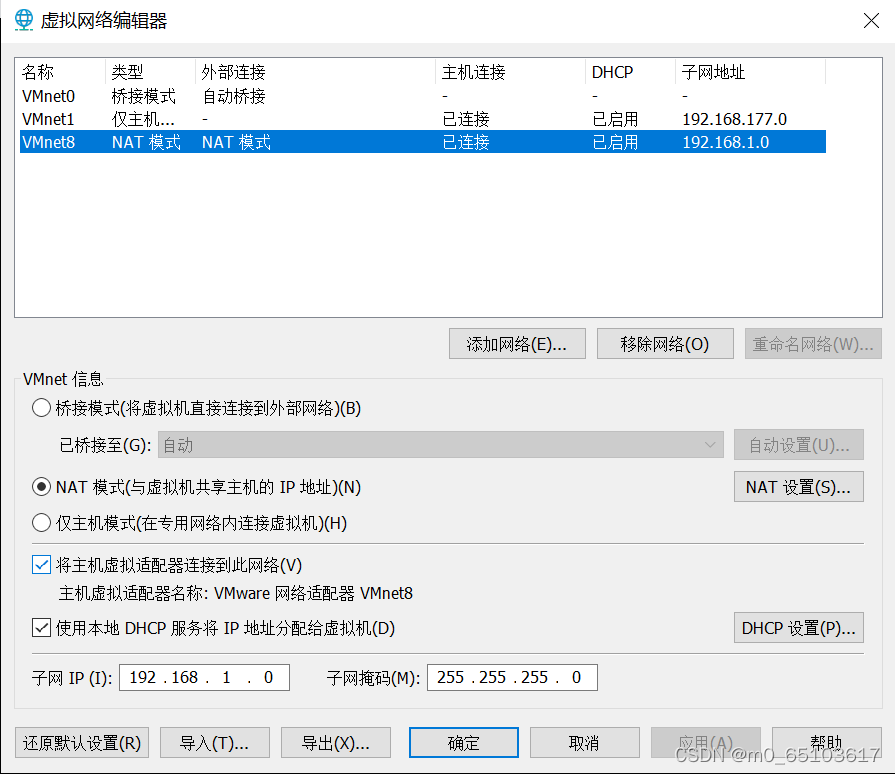
Task: Select the NAT 模式 radio button
Action: coord(41,487)
